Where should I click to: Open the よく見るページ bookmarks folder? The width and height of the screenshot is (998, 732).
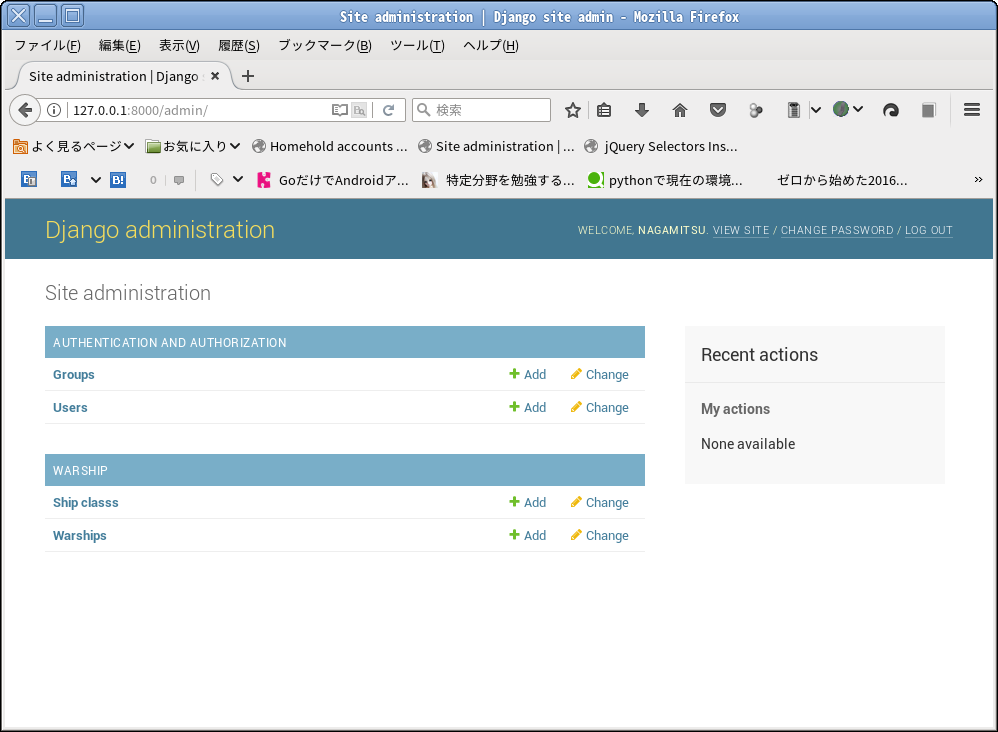click(74, 146)
